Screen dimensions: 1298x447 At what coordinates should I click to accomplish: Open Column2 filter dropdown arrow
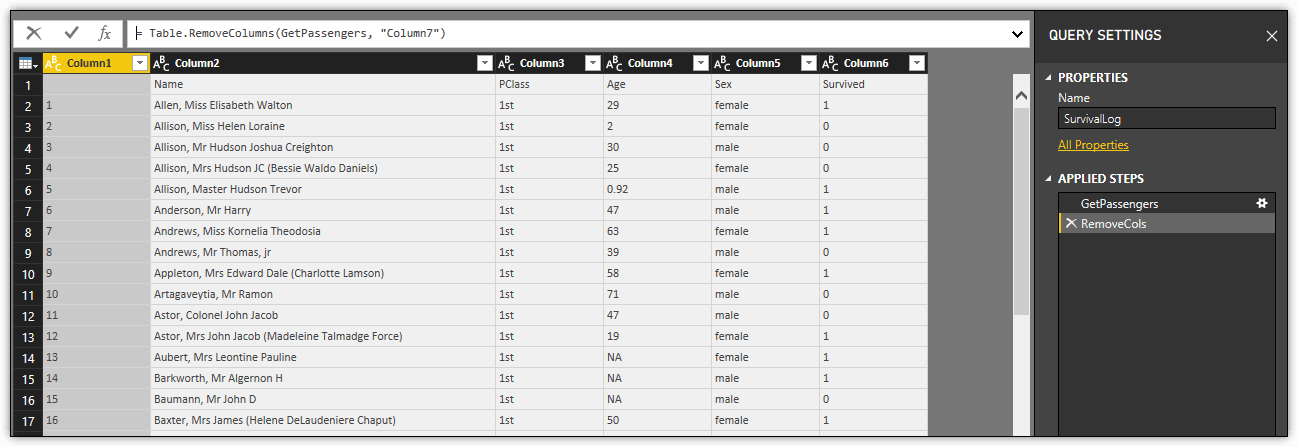484,63
